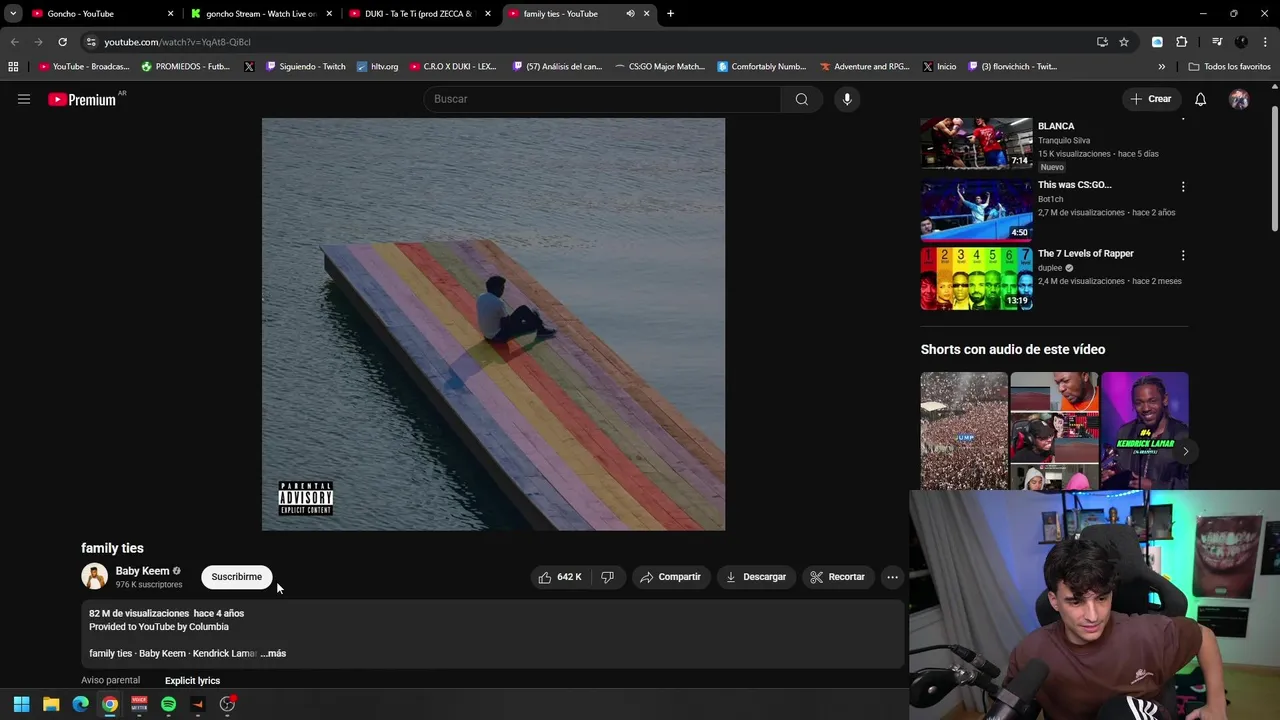Open Chrome media controls icon
The height and width of the screenshot is (720, 1280).
tap(1217, 42)
